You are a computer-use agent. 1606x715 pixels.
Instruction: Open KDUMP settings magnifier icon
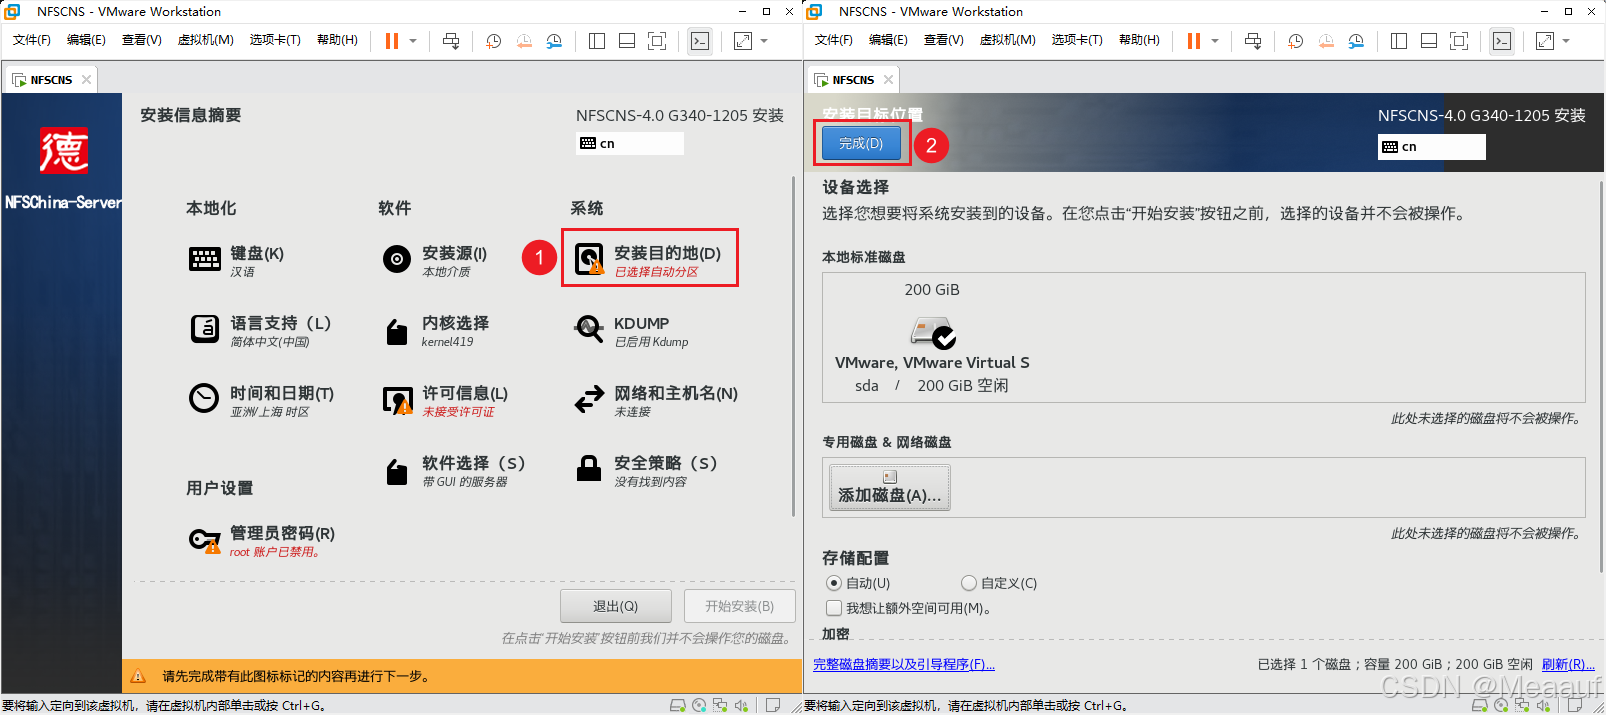pyautogui.click(x=589, y=329)
